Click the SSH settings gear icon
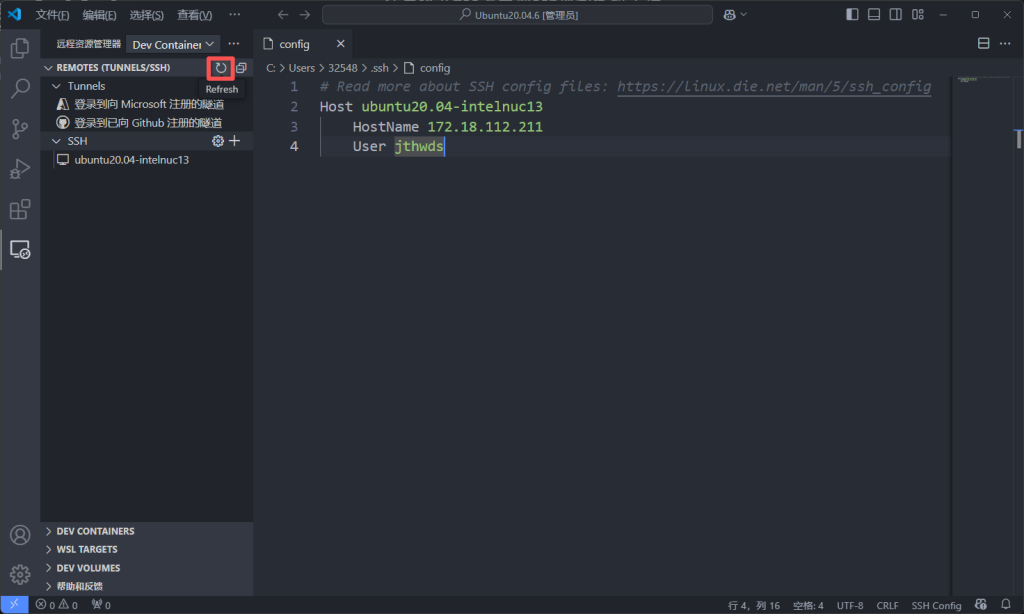The width and height of the screenshot is (1024, 614). [218, 141]
